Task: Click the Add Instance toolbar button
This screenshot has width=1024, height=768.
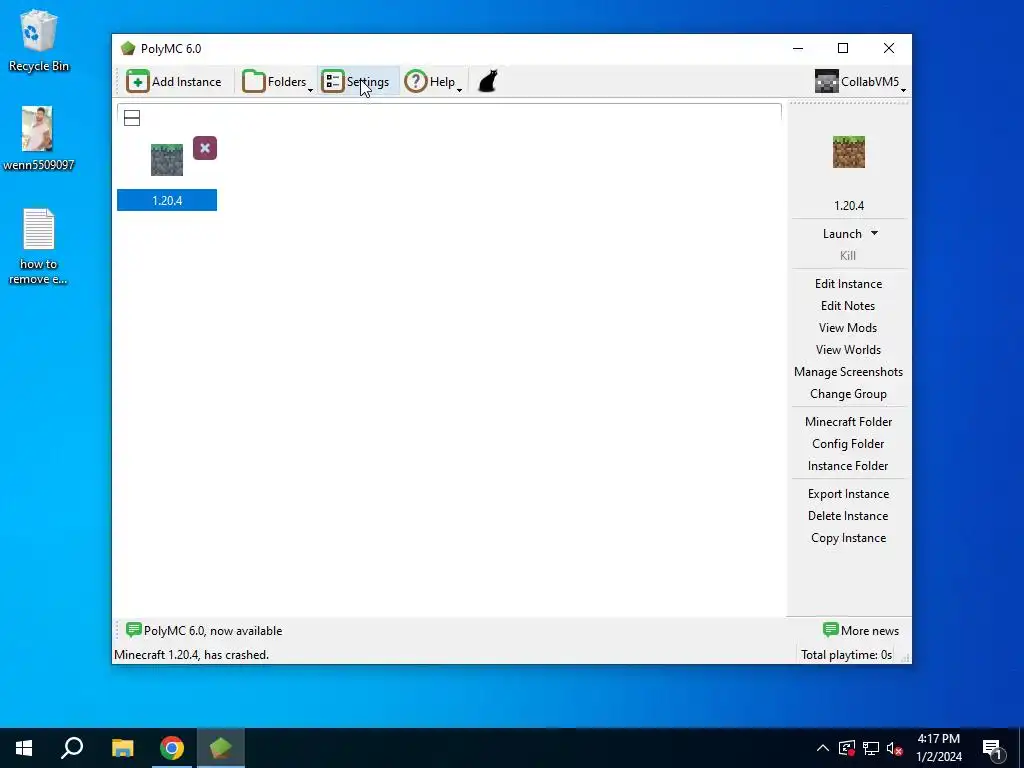Action: tap(174, 82)
